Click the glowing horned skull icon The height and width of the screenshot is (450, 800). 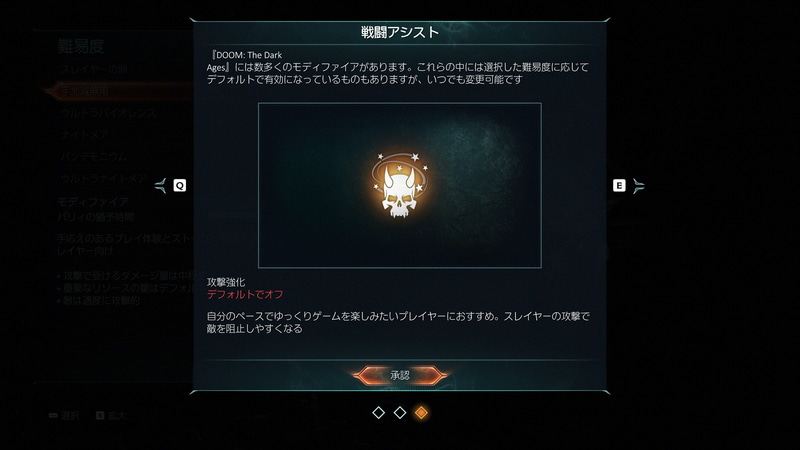coord(400,186)
